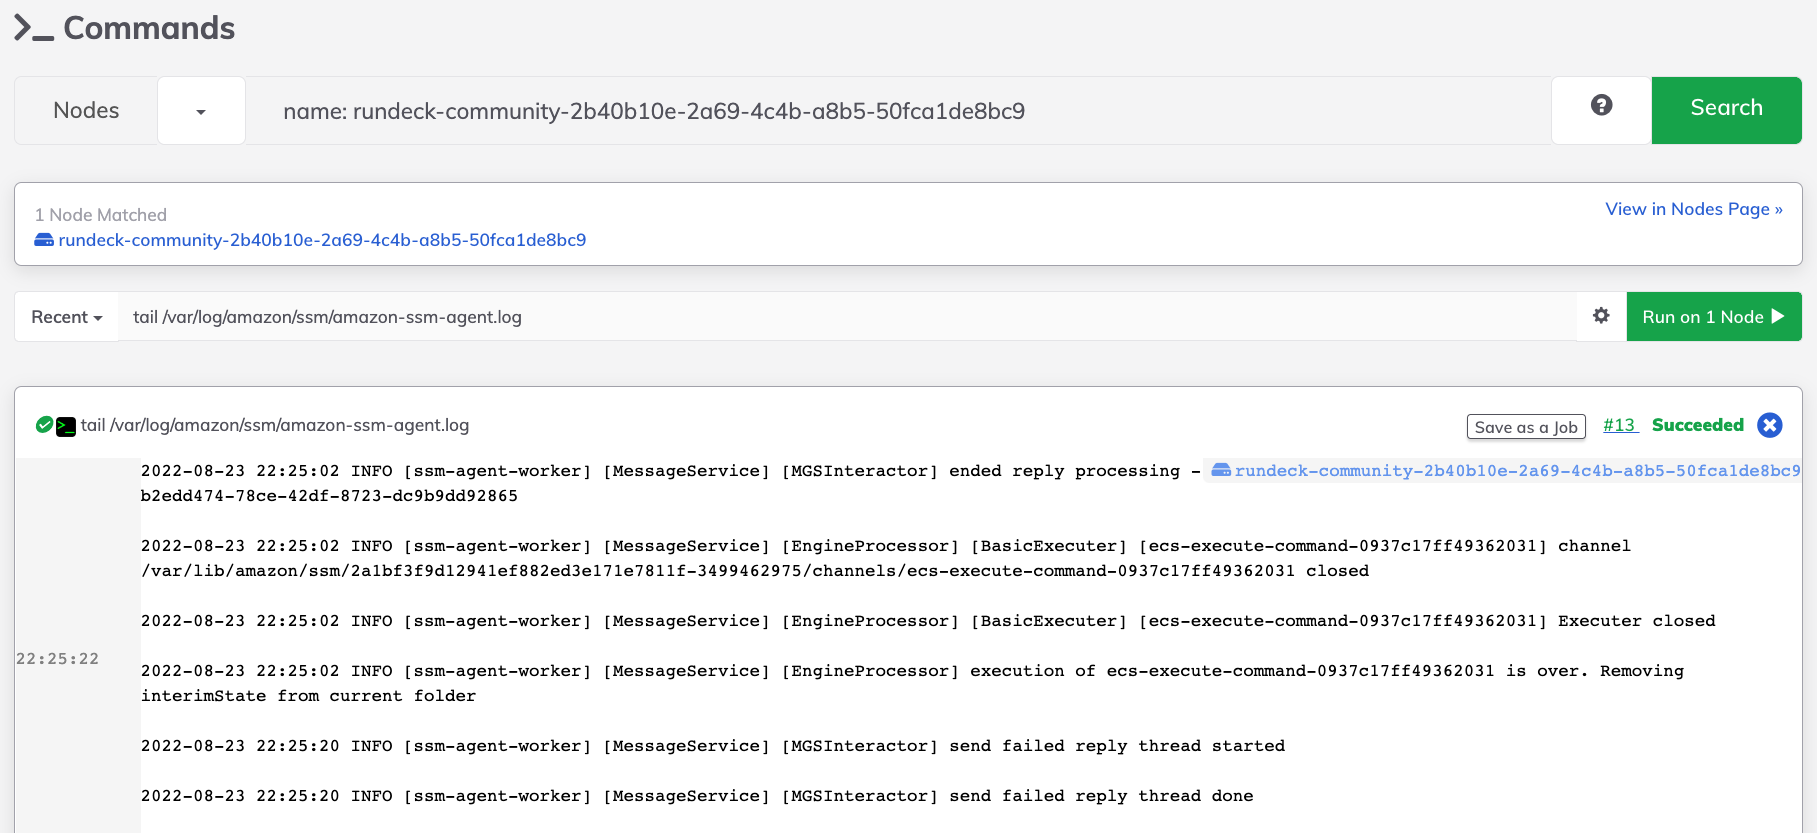Open the node filter help question icon
1817x833 pixels.
1601,106
